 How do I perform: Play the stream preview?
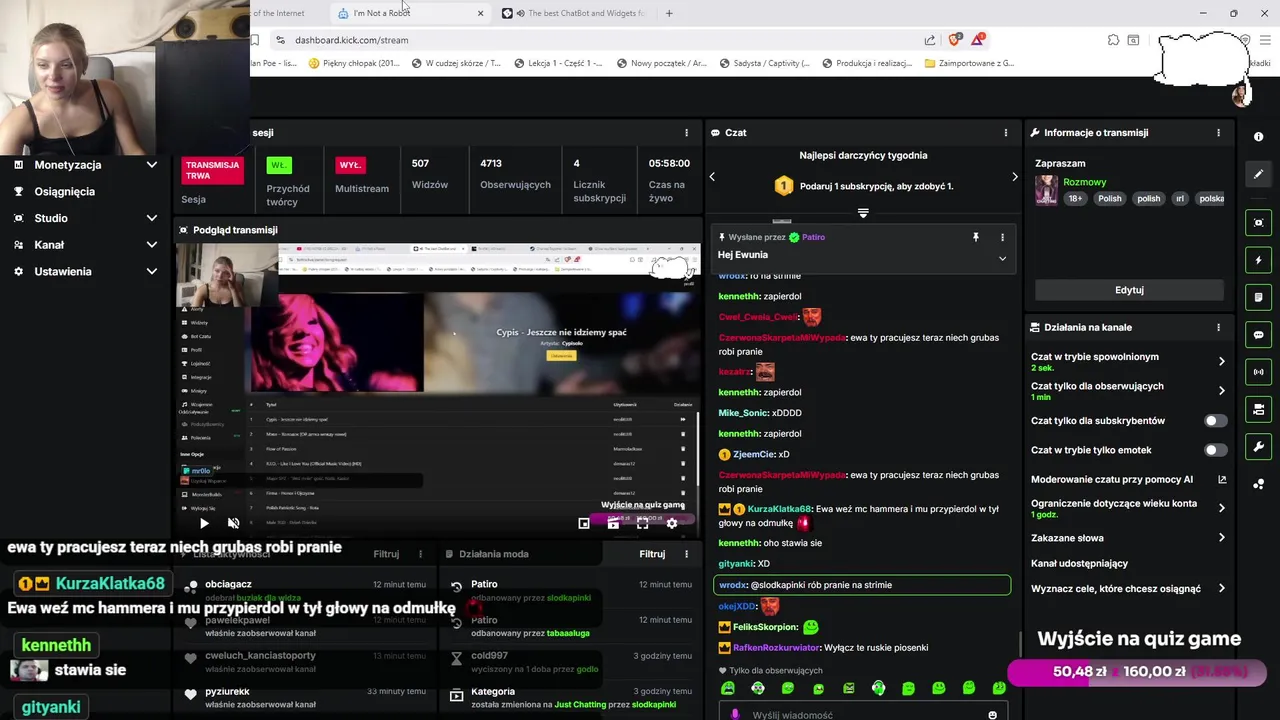pyautogui.click(x=204, y=523)
